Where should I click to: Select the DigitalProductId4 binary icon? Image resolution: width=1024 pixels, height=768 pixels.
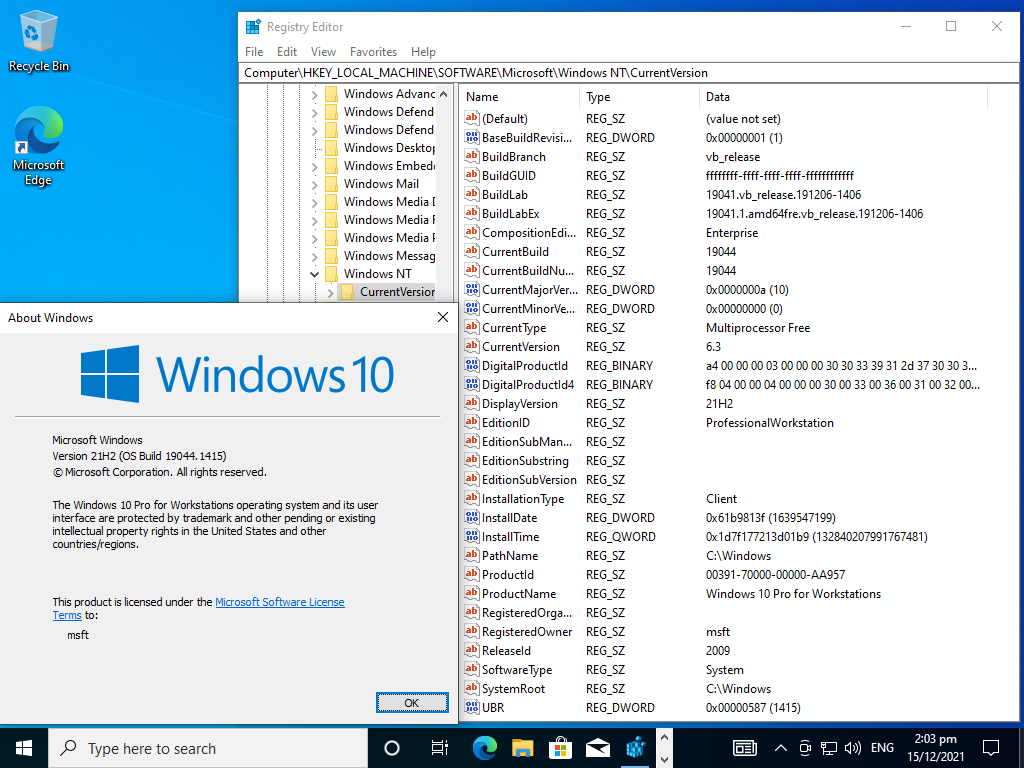[472, 384]
